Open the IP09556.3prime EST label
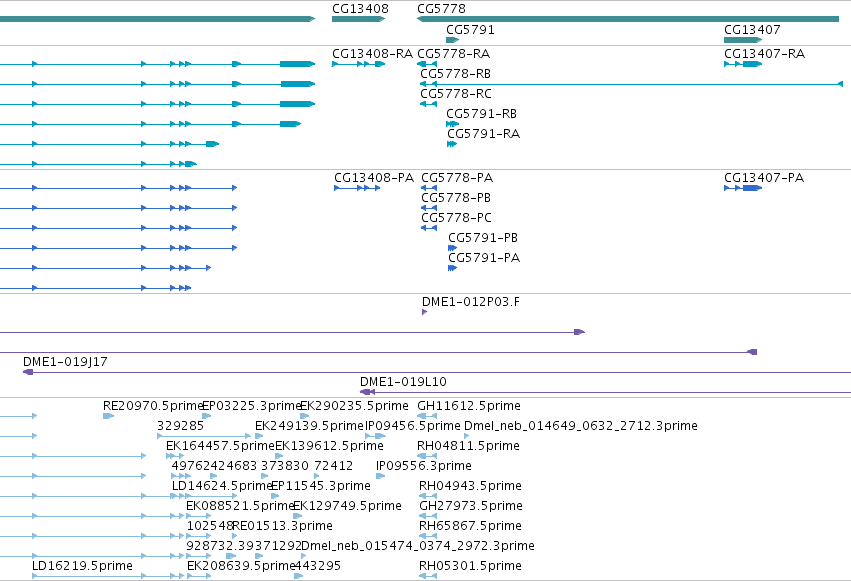The image size is (851, 581). 424,466
